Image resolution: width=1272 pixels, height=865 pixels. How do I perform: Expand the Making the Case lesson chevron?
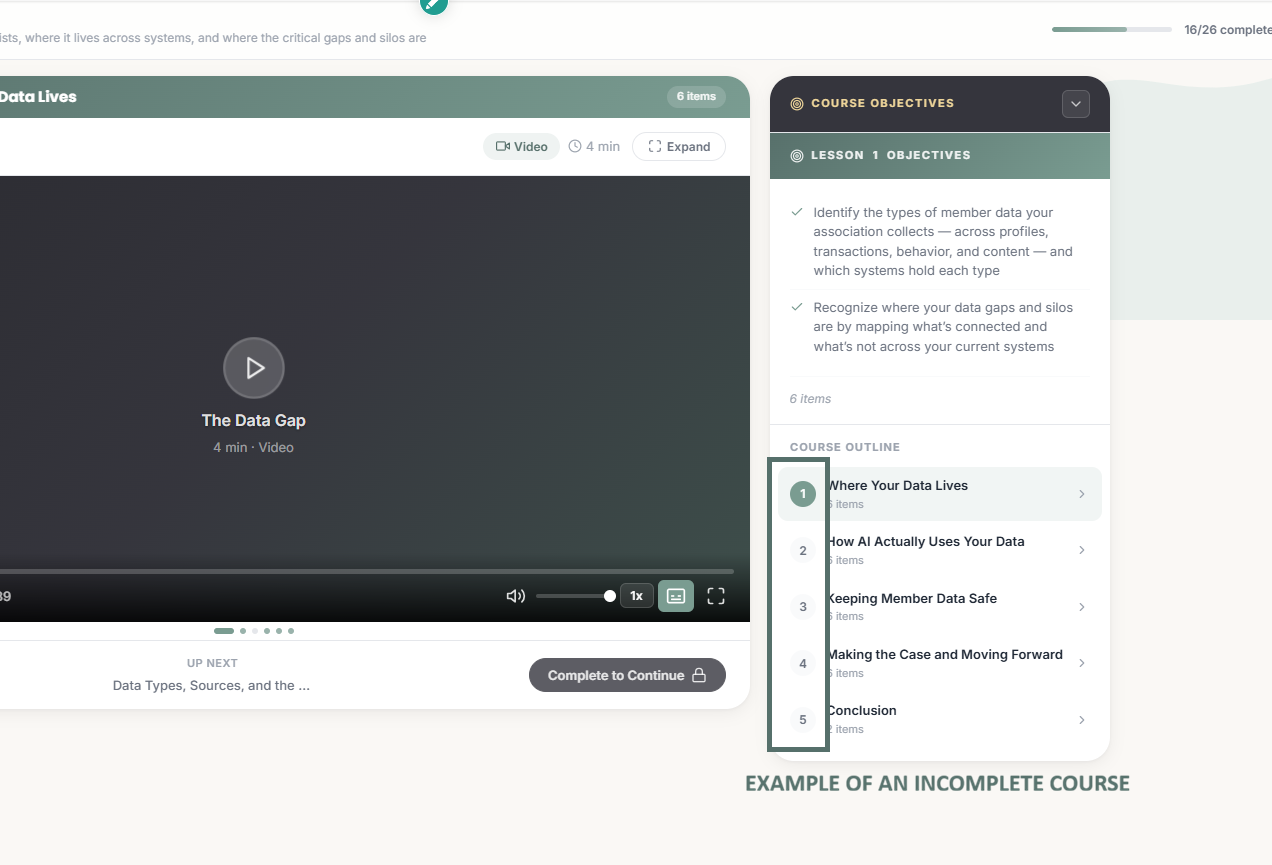(1081, 663)
